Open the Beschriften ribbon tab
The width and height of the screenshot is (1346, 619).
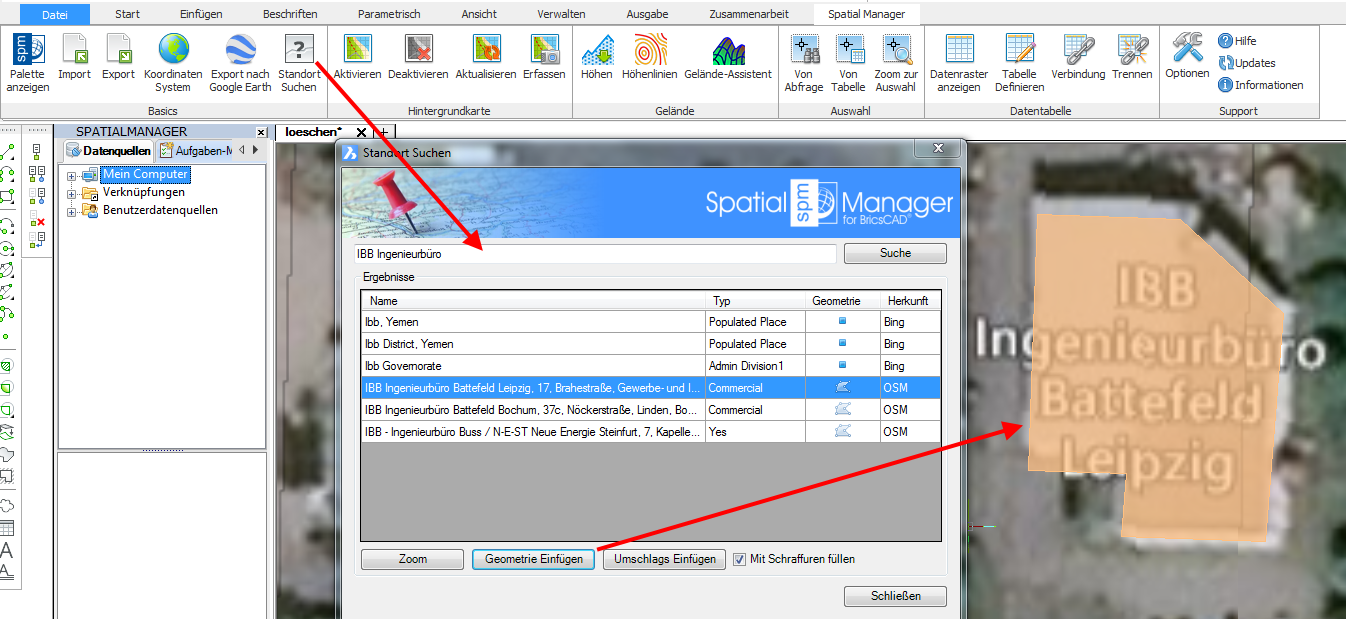point(288,13)
